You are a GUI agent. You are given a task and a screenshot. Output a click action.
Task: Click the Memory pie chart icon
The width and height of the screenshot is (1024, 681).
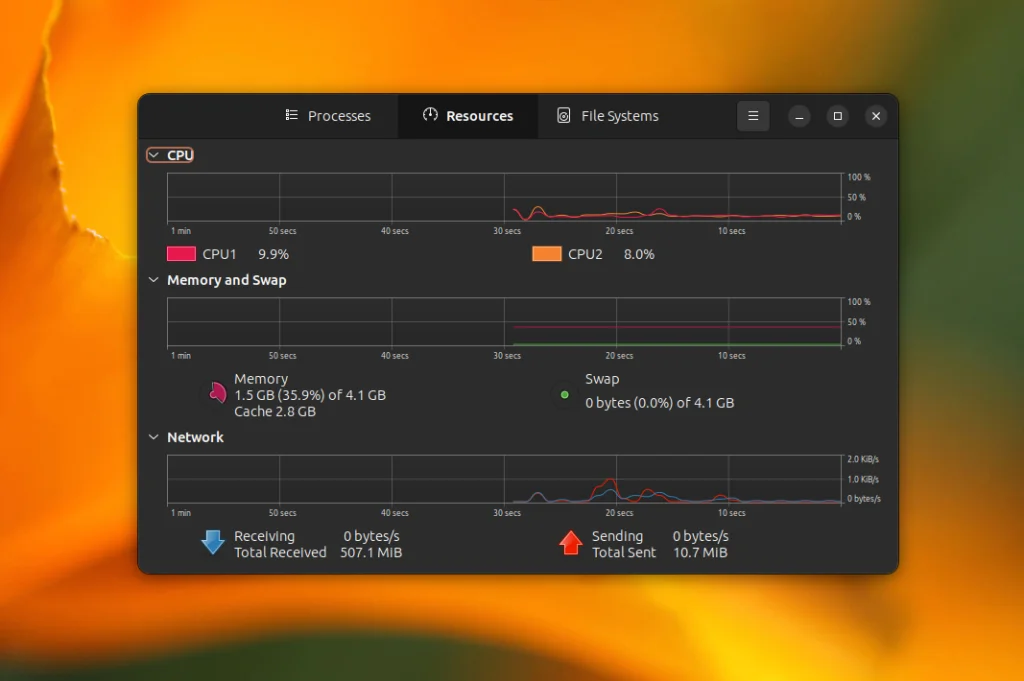tap(217, 392)
